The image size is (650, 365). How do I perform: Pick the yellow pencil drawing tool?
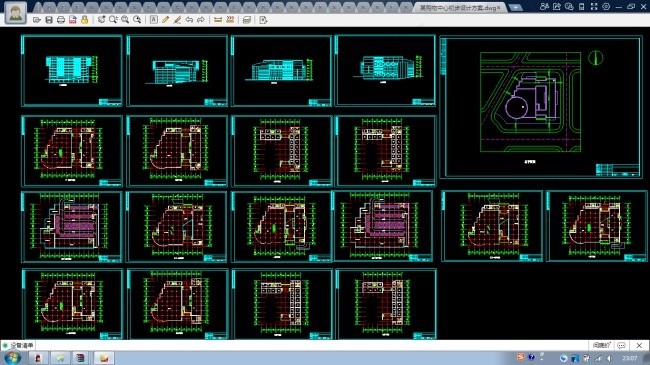(165, 20)
